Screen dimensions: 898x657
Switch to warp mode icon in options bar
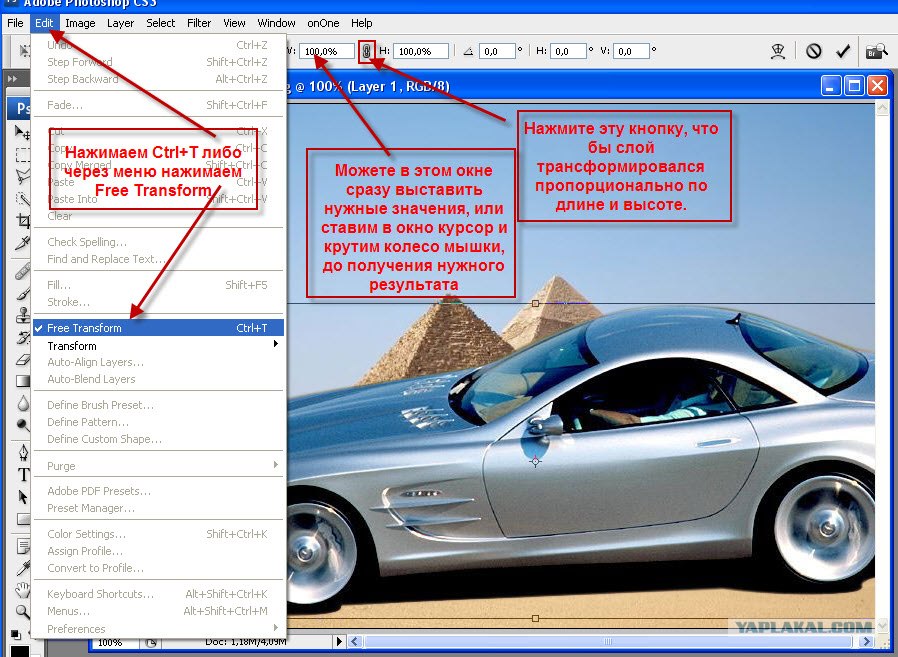[778, 52]
